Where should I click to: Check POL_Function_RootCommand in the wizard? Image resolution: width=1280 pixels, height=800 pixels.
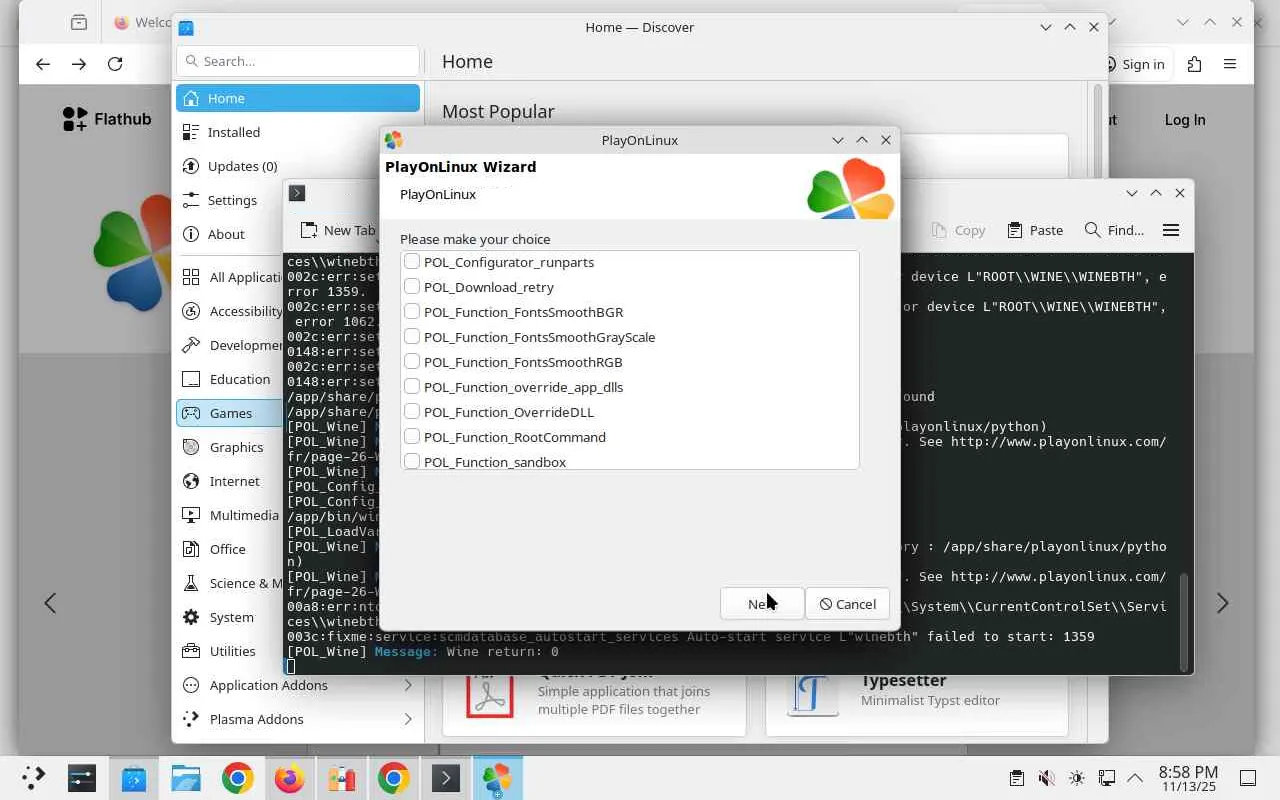(412, 437)
